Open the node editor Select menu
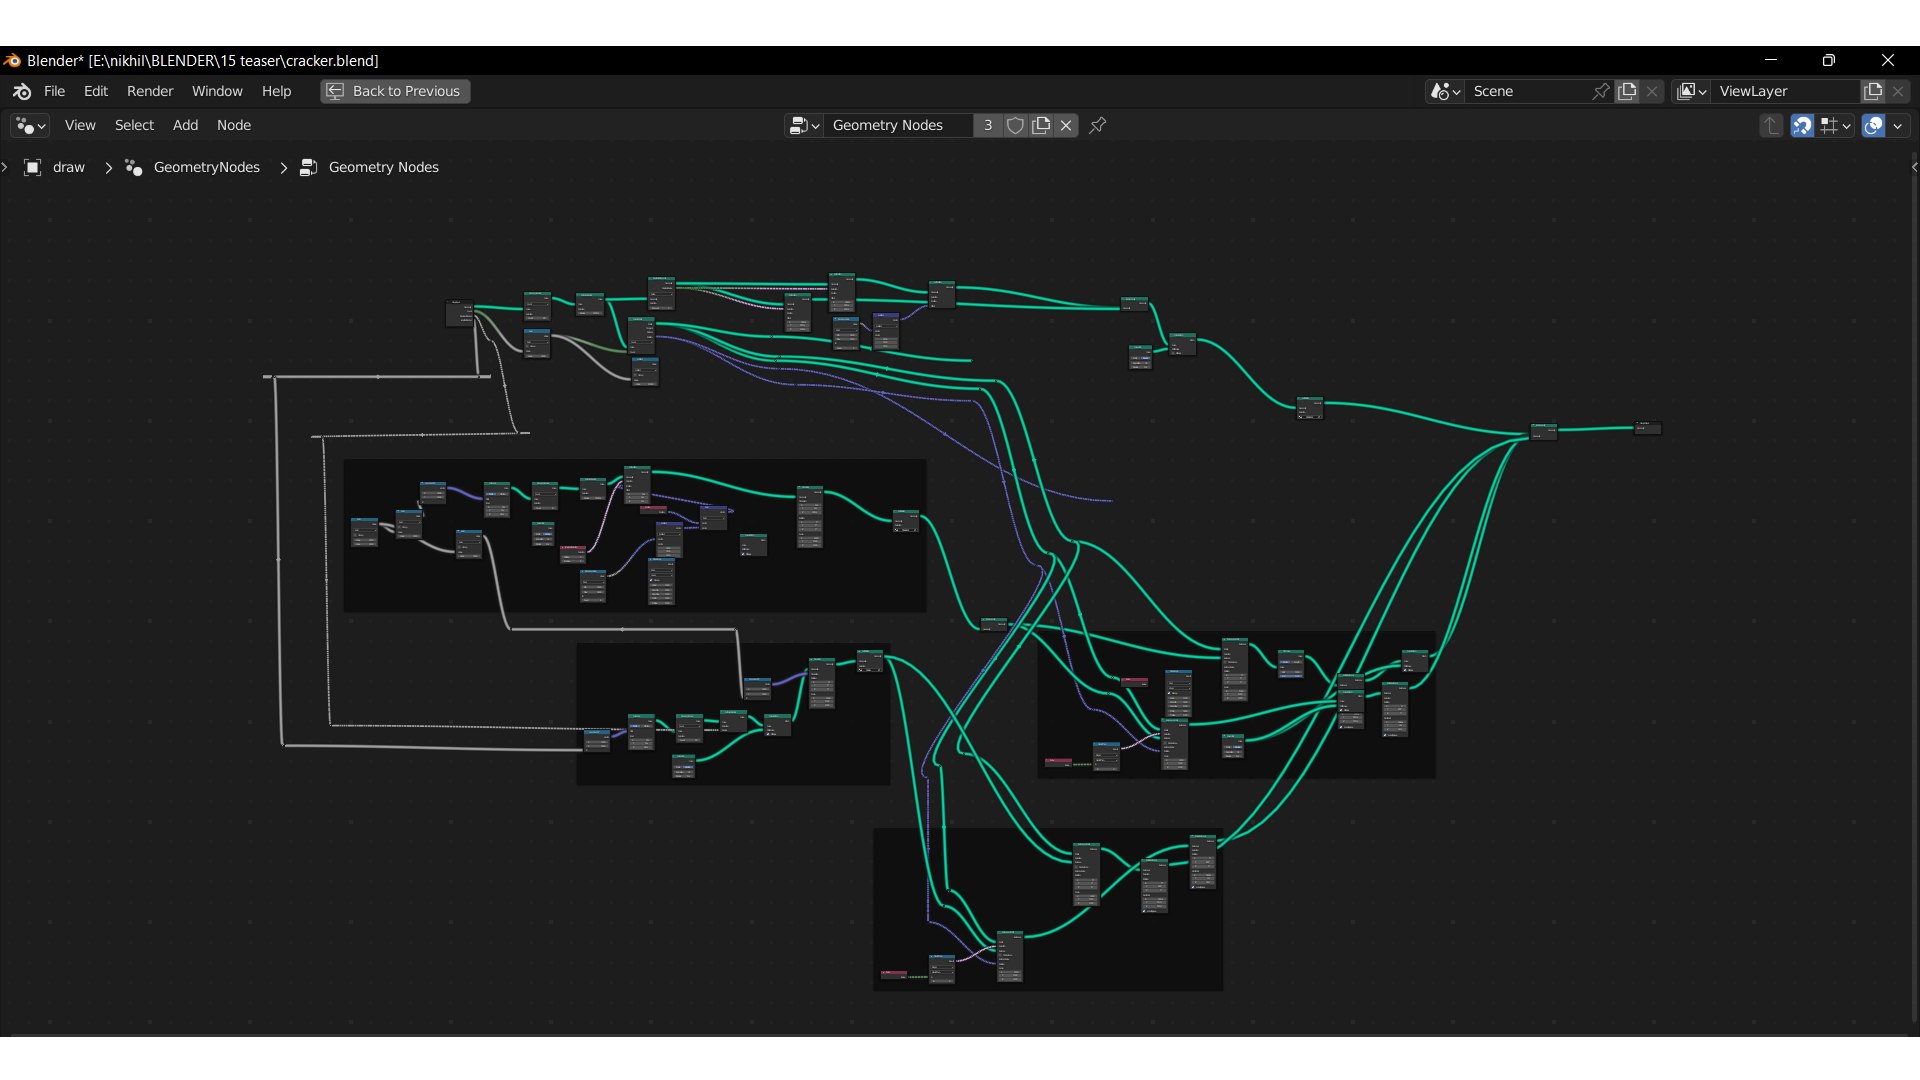The height and width of the screenshot is (1080, 1920). [134, 125]
